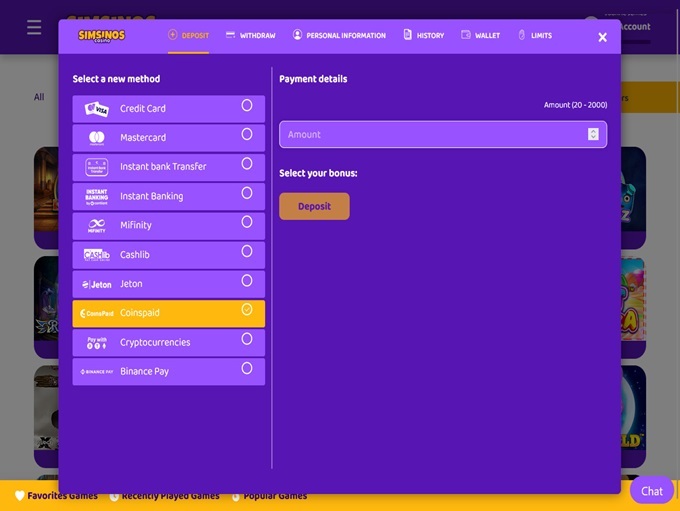Go to the Wallet tab
This screenshot has height=511, width=680.
pos(480,35)
